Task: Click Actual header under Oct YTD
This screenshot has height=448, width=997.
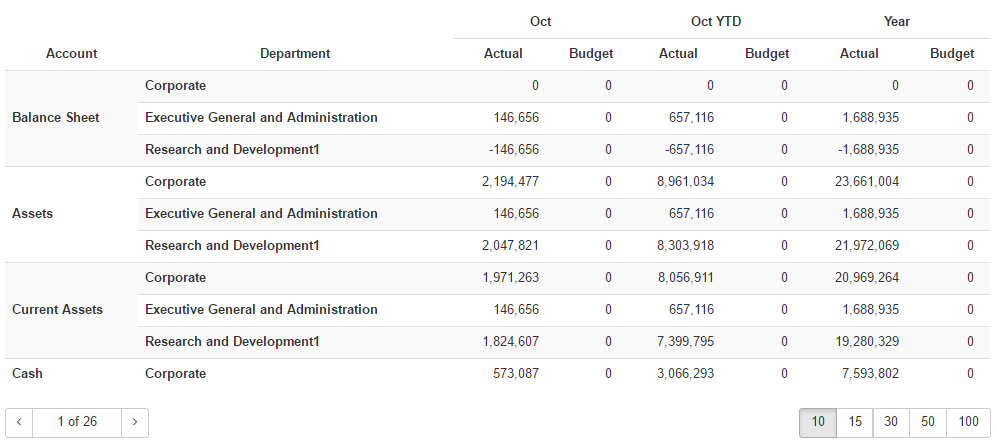Action: coord(678,54)
